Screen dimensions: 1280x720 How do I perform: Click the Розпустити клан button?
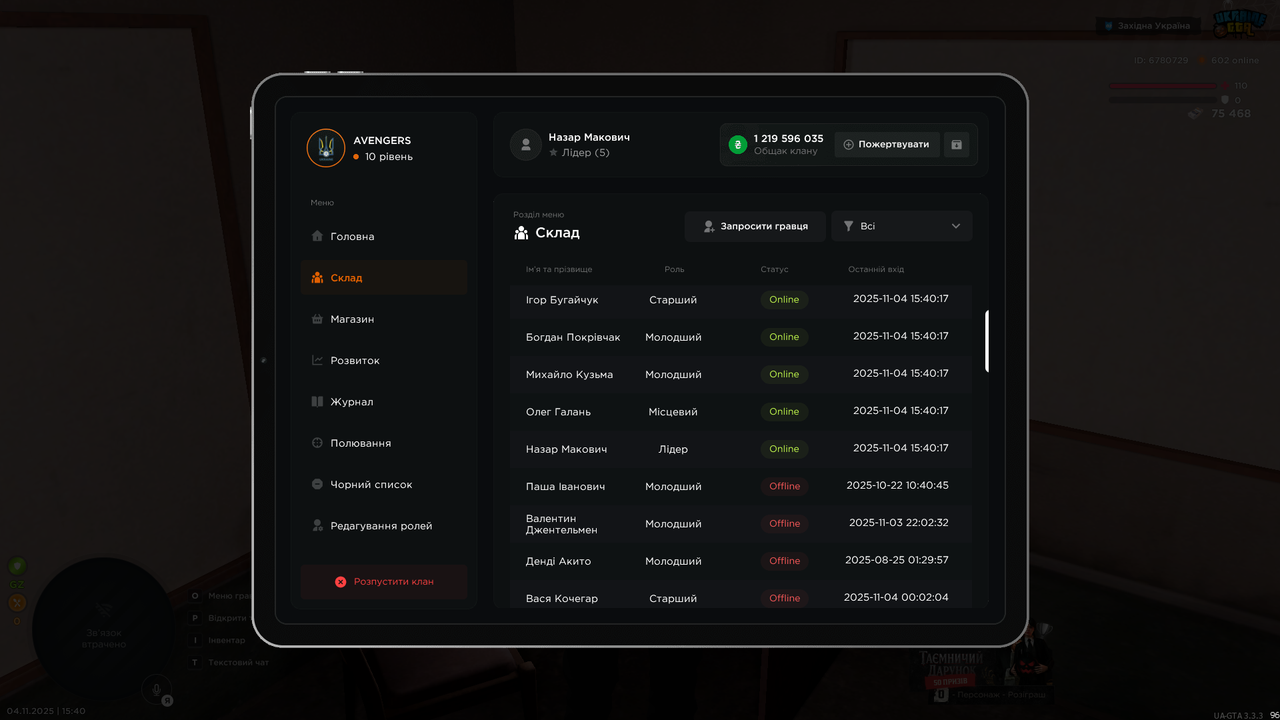[x=383, y=582]
